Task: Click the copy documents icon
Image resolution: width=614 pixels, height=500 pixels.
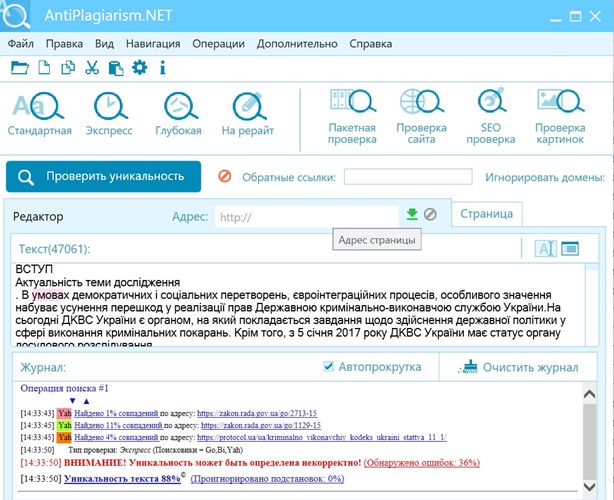Action: click(68, 67)
